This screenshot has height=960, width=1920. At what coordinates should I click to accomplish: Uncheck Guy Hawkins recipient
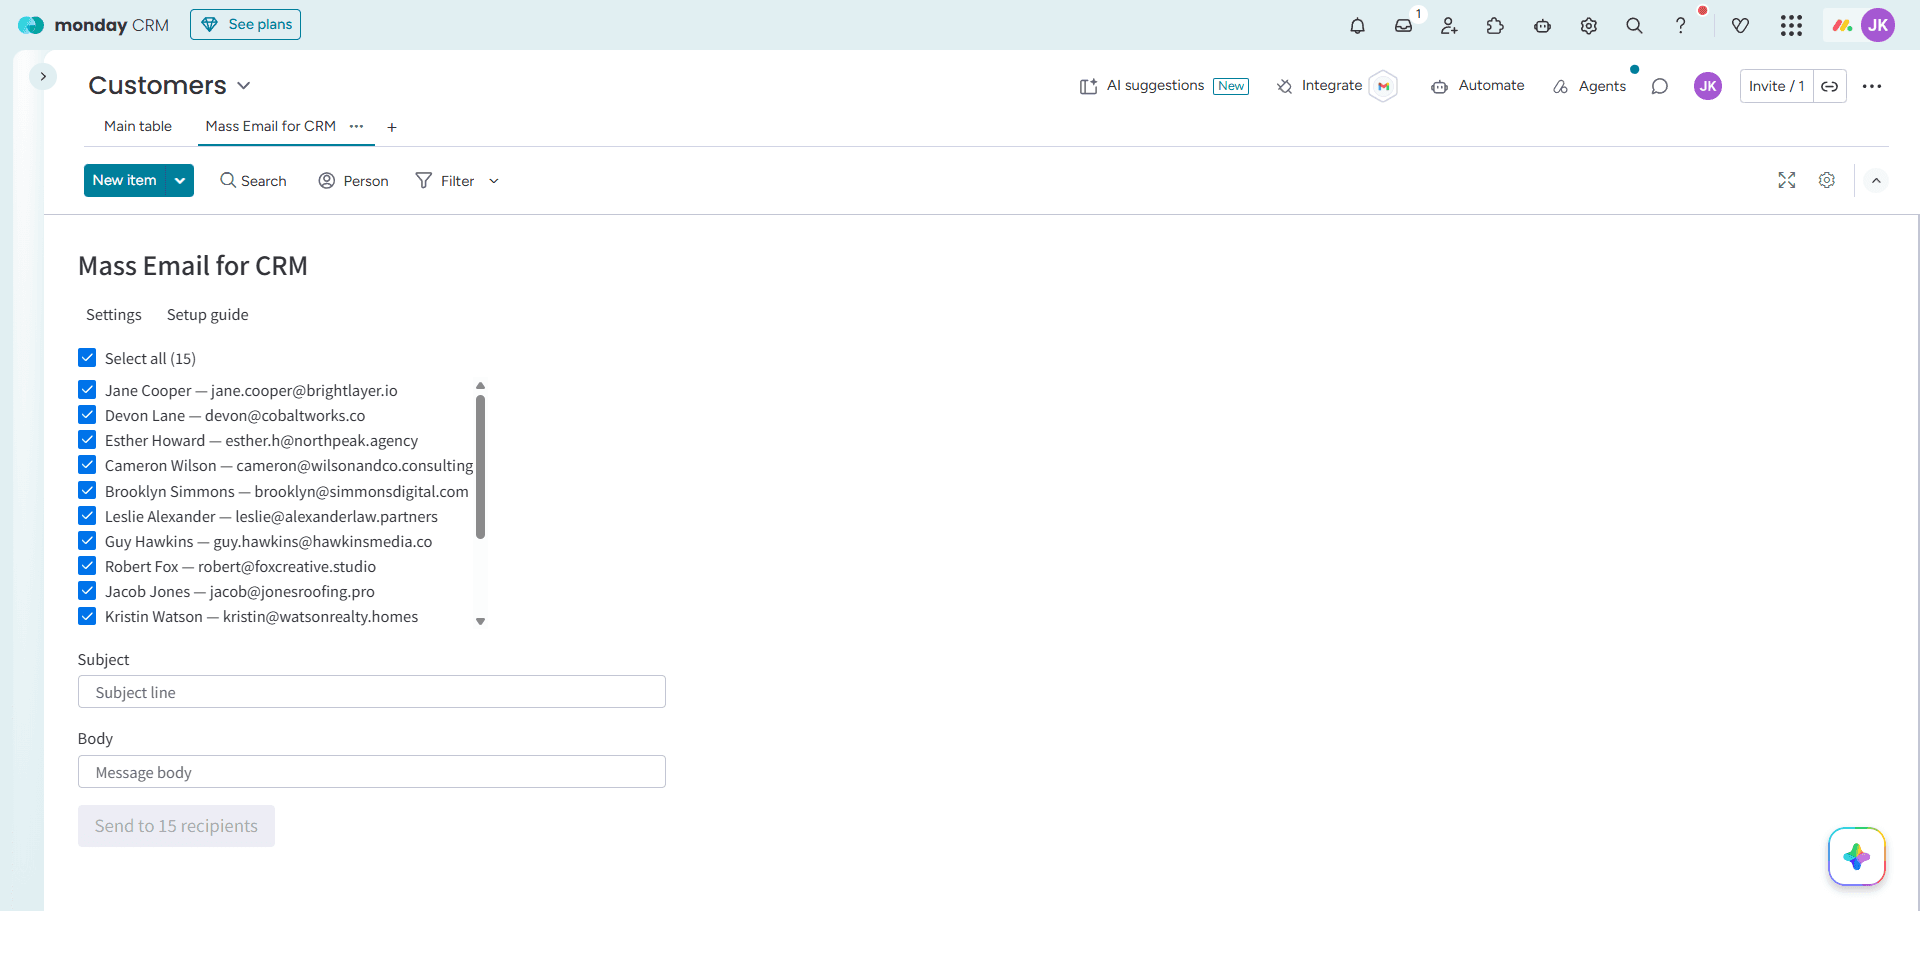tap(87, 541)
